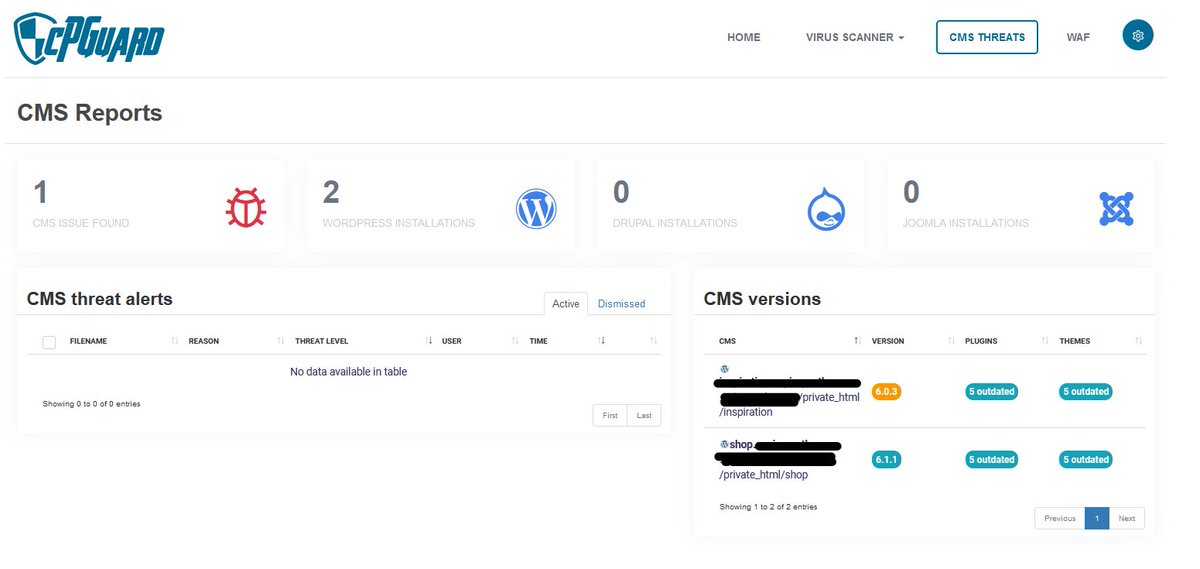Click the 6.1.1 version badge

(x=887, y=460)
